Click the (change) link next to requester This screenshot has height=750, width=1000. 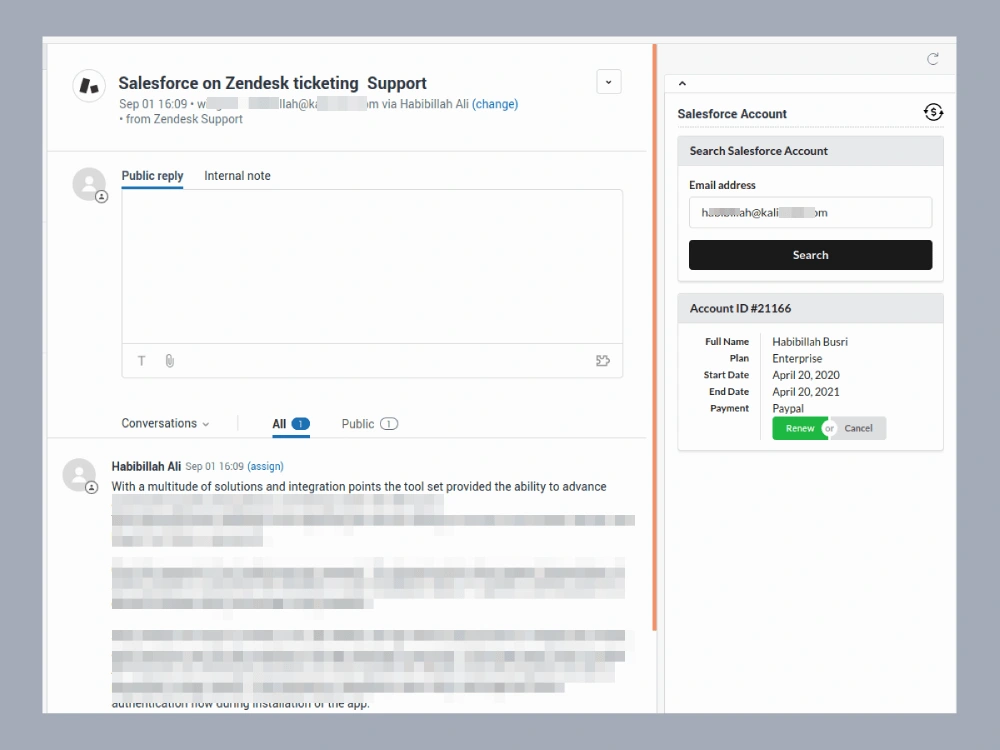point(496,104)
